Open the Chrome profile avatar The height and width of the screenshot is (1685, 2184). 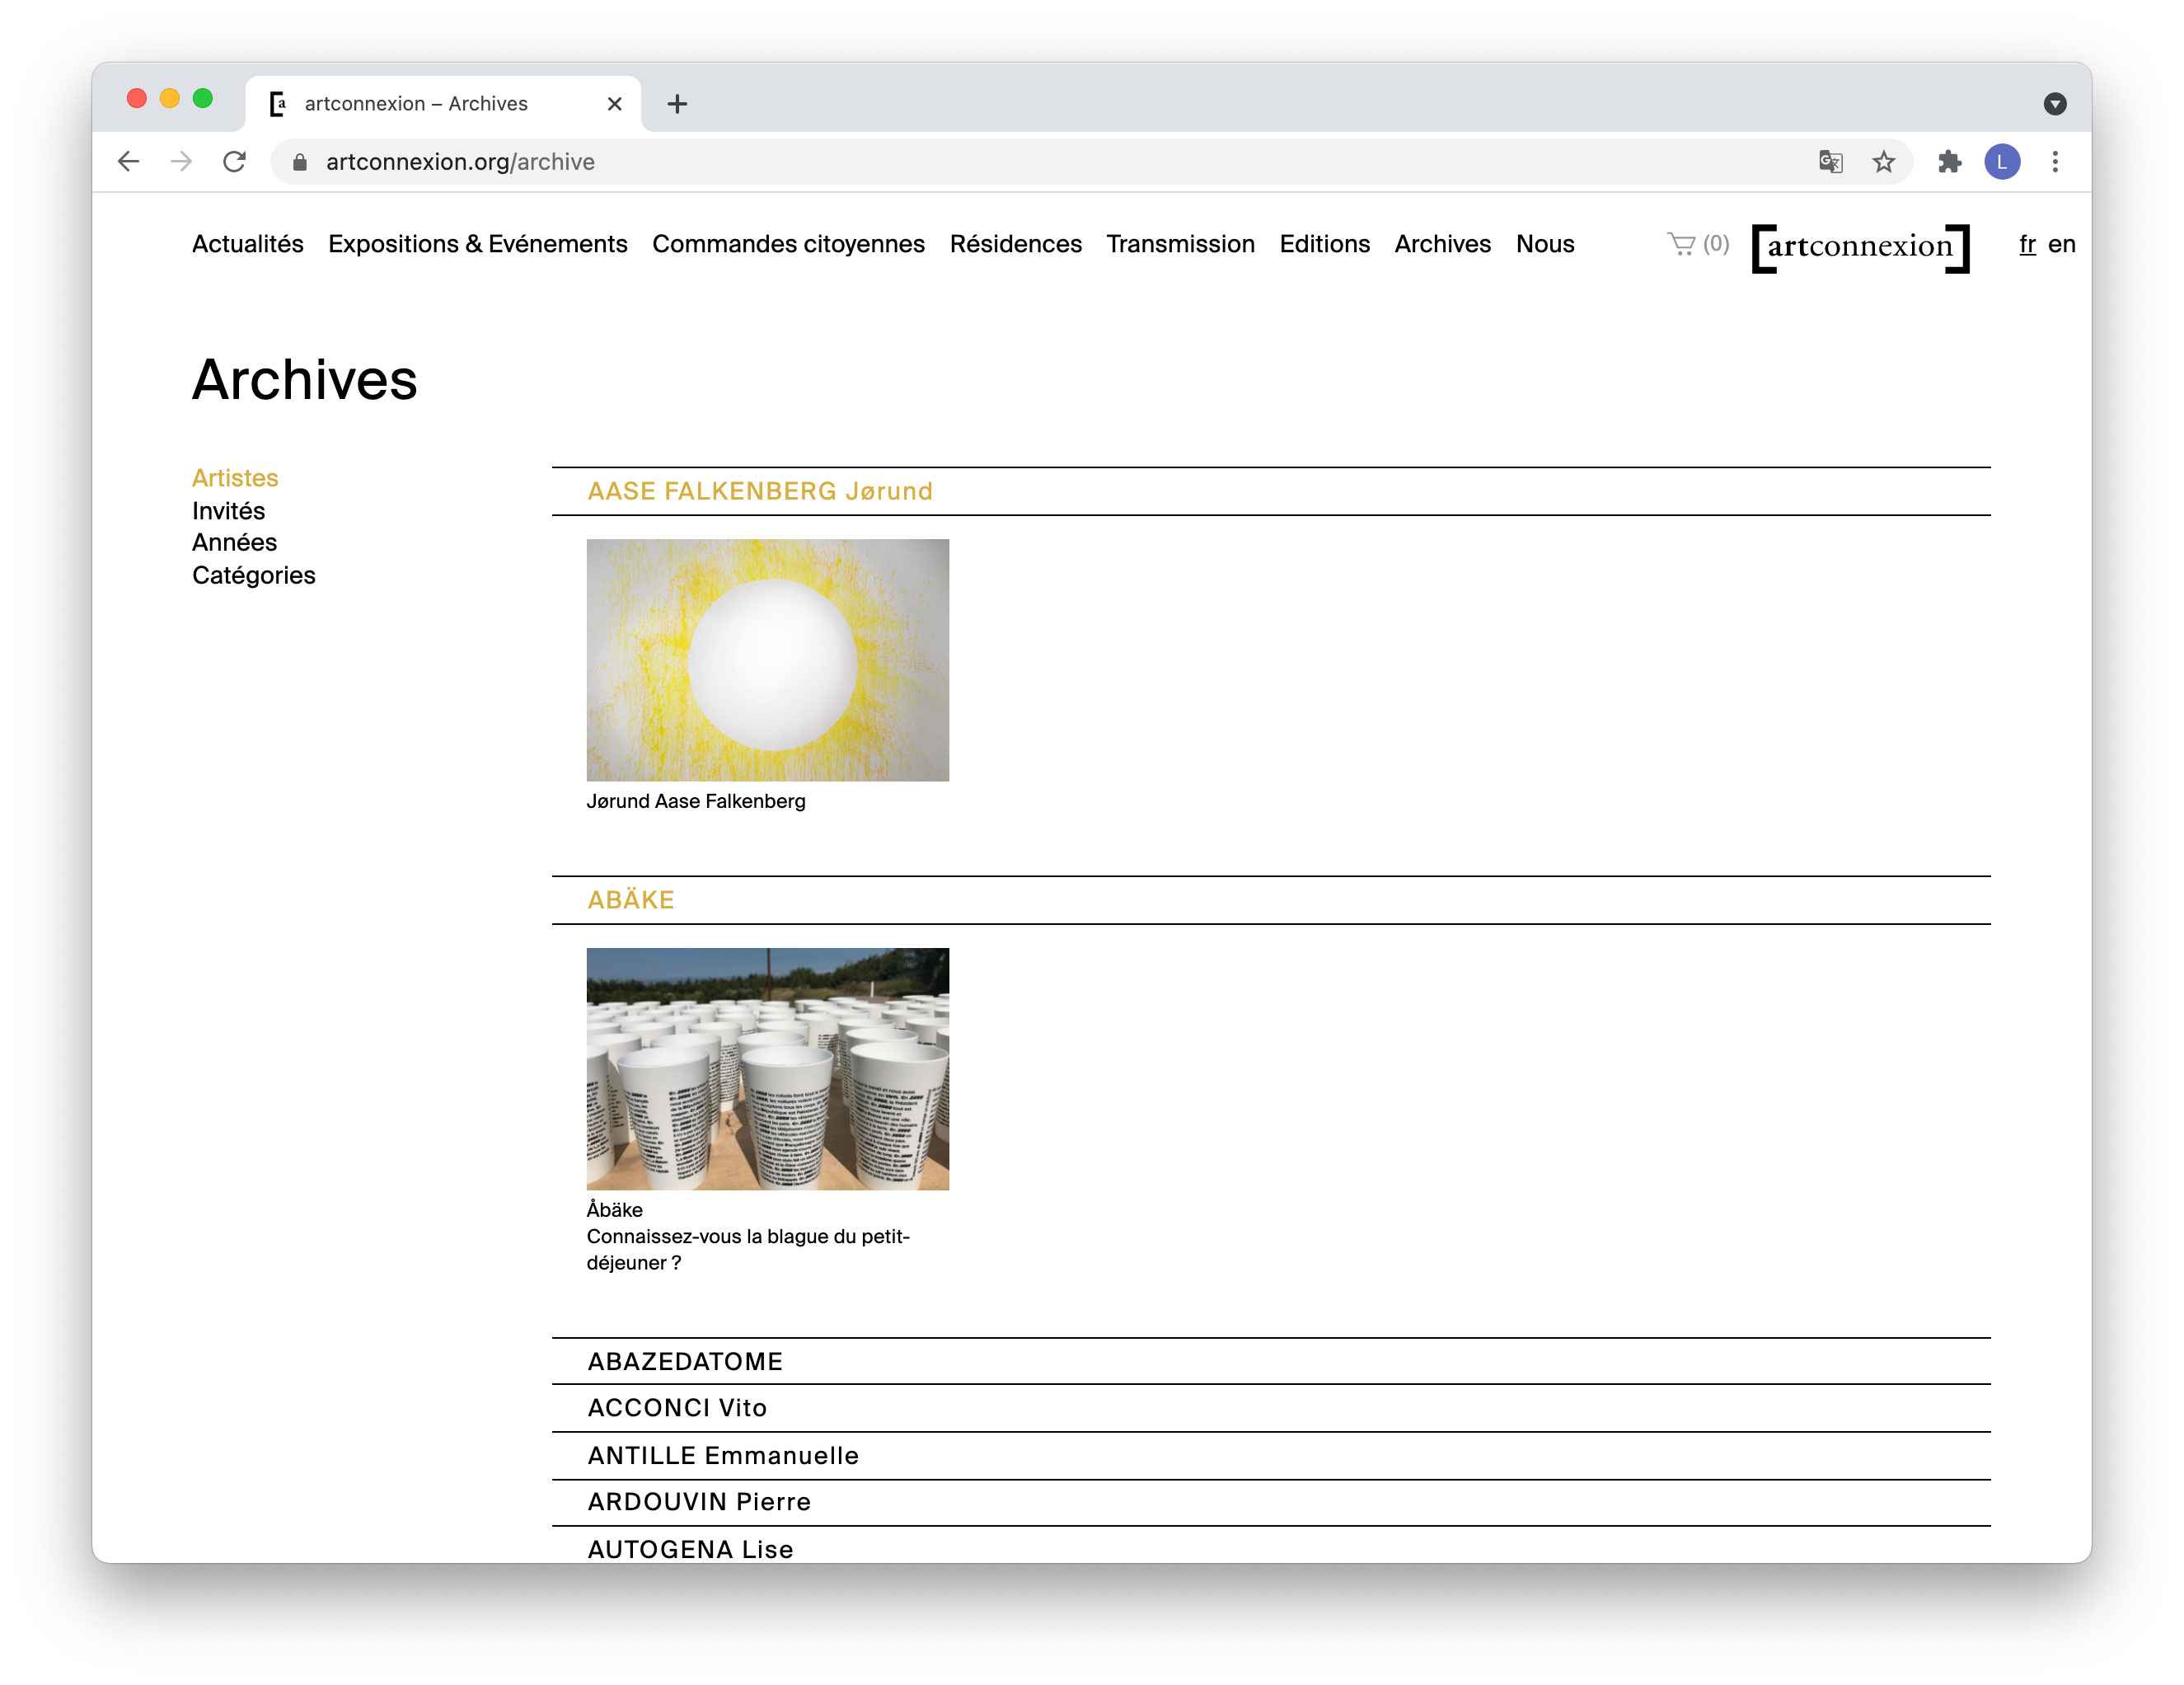(2001, 162)
